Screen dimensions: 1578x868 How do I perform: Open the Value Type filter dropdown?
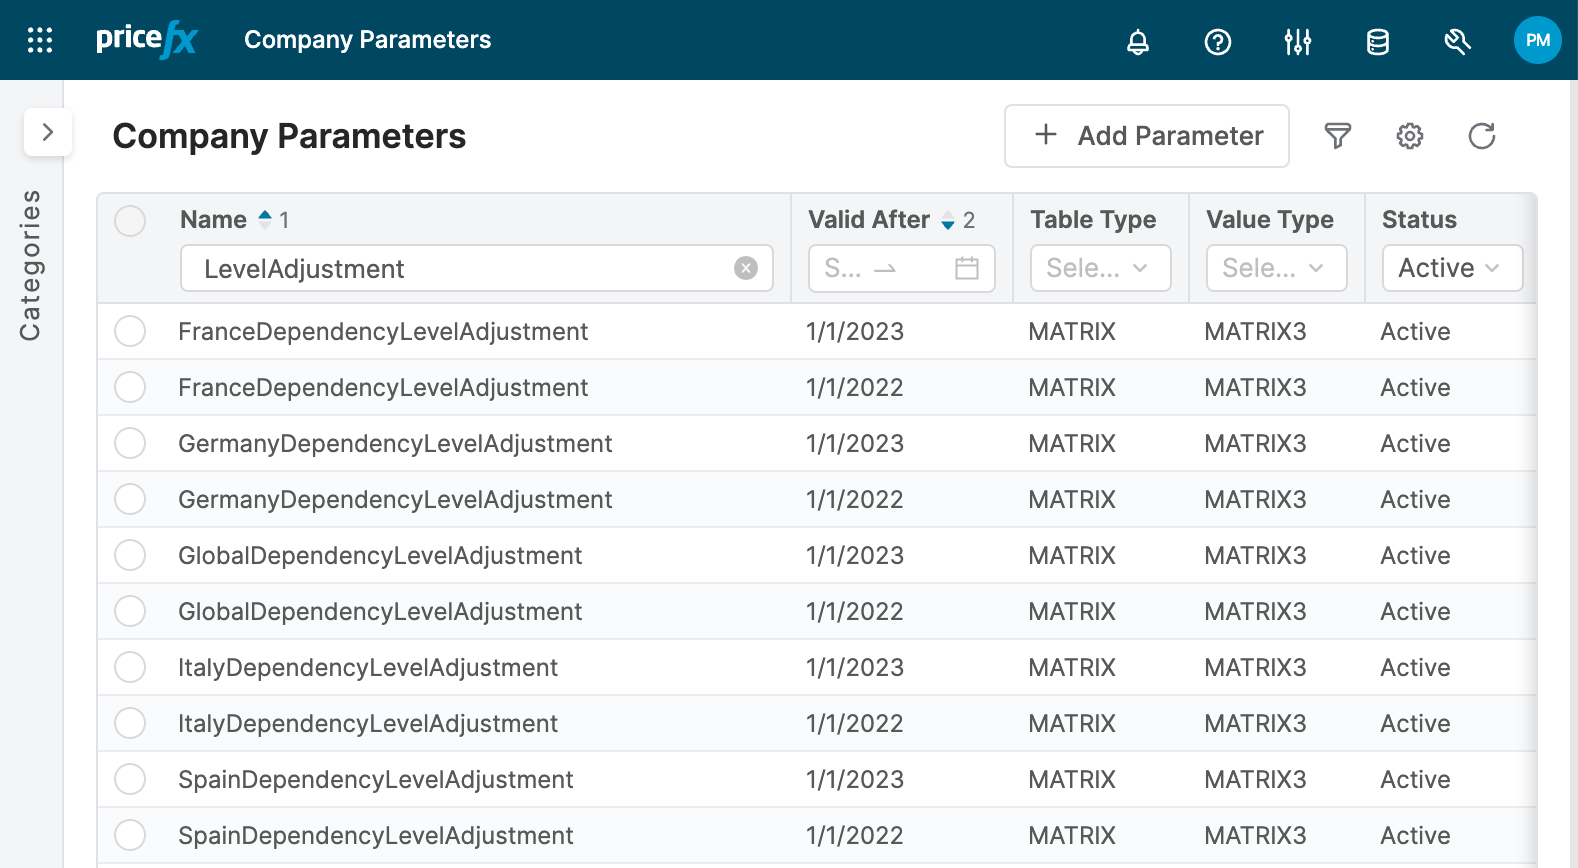point(1276,268)
